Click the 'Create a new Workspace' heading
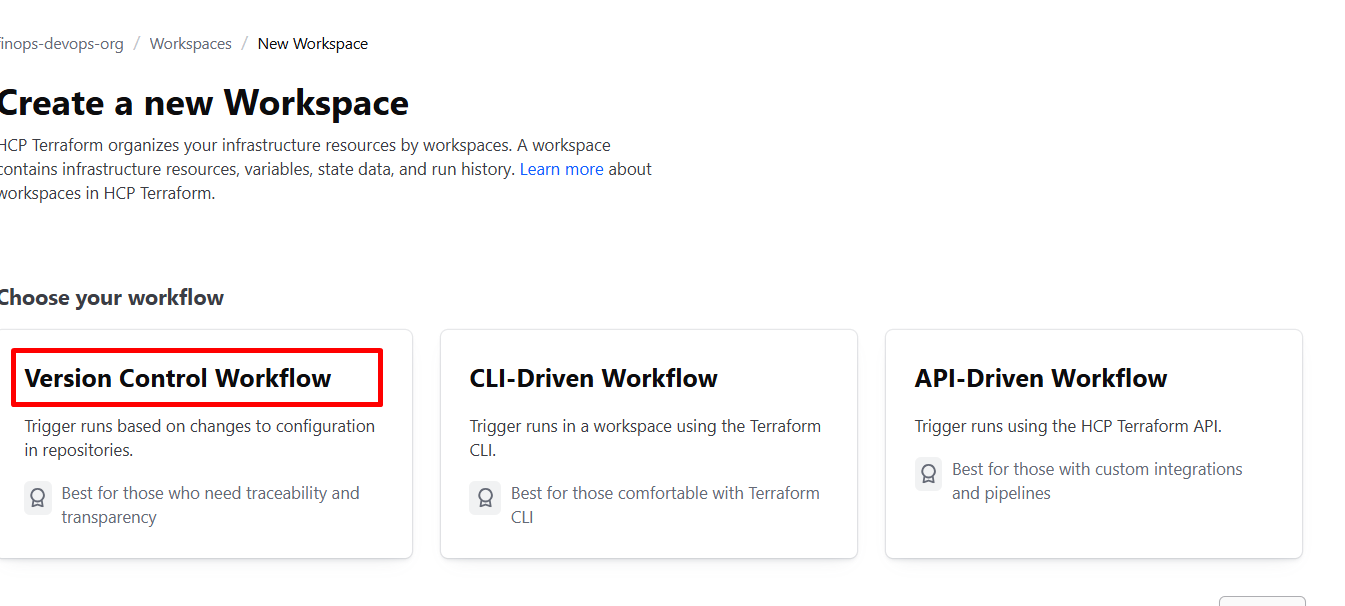Image resolution: width=1345 pixels, height=606 pixels. tap(203, 103)
